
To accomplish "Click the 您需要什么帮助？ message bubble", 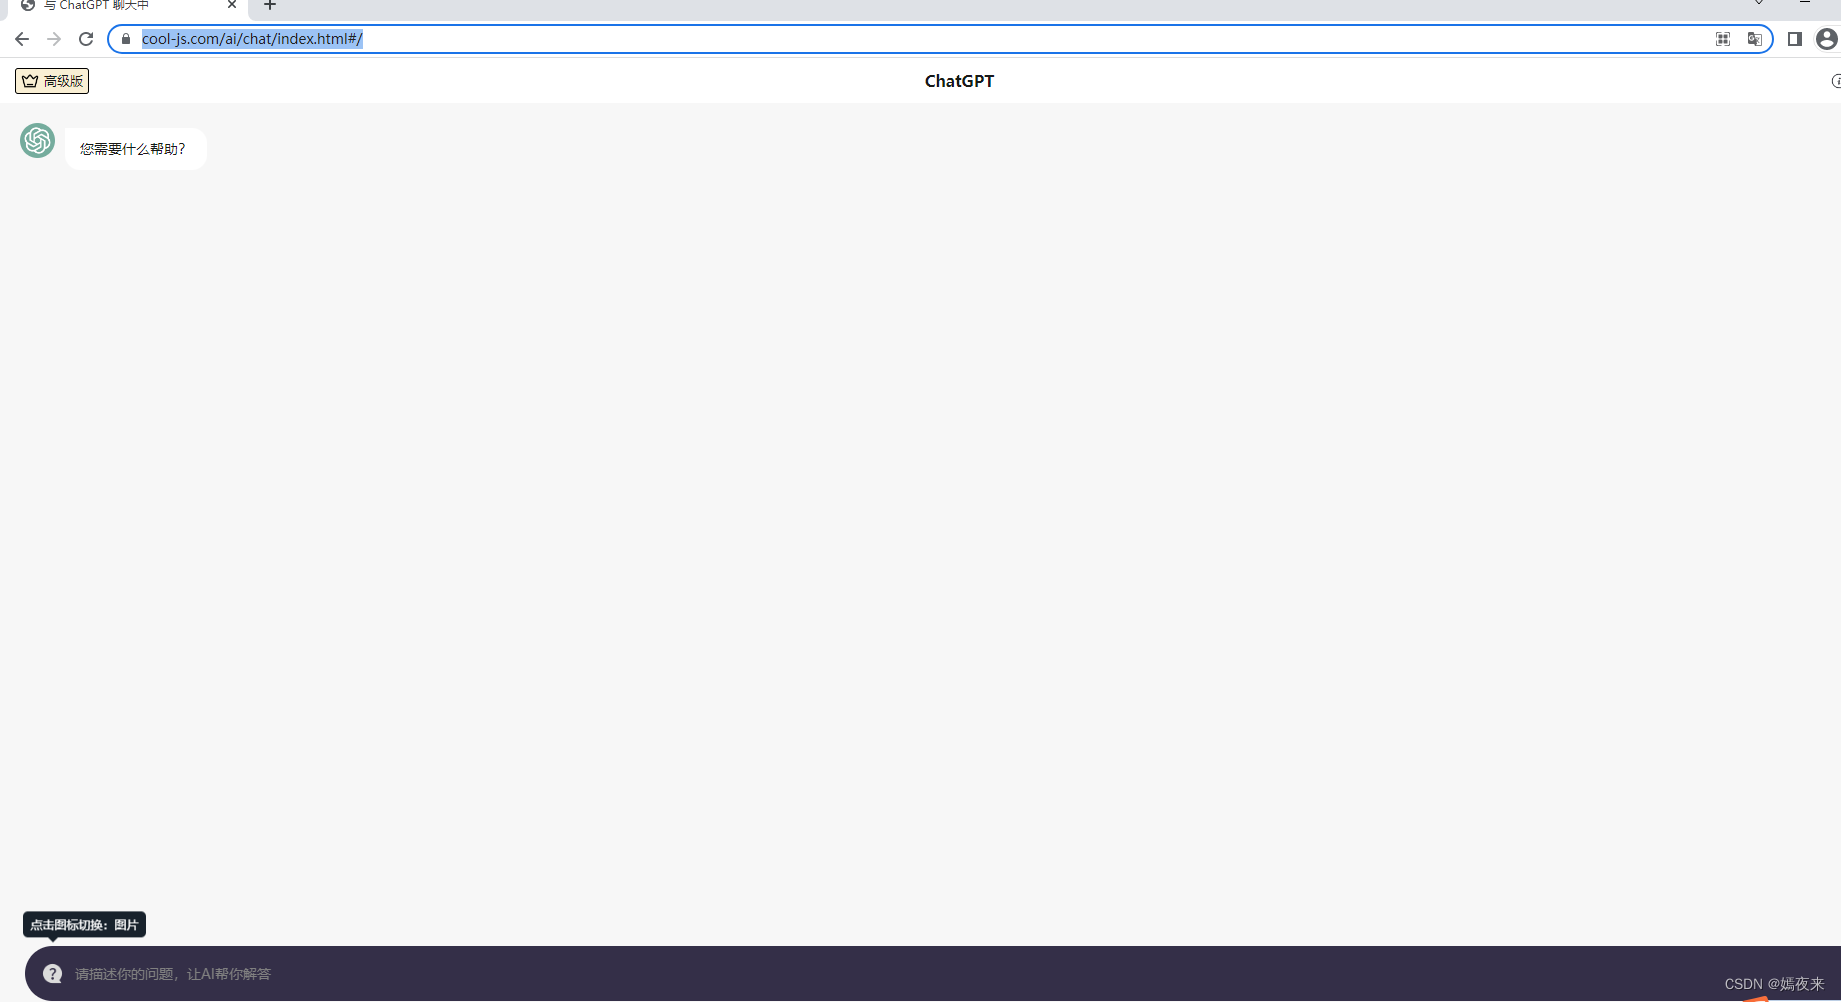I will click(x=136, y=149).
